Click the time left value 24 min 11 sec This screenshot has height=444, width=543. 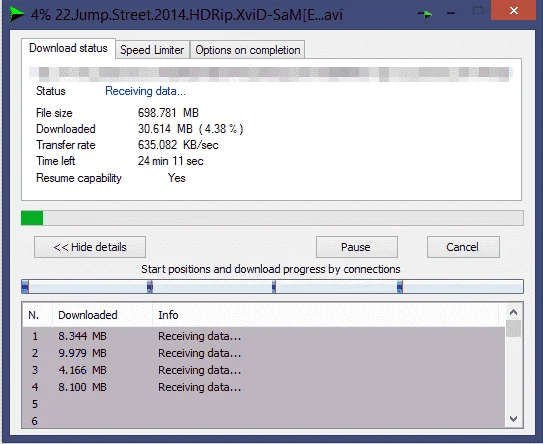pos(171,161)
